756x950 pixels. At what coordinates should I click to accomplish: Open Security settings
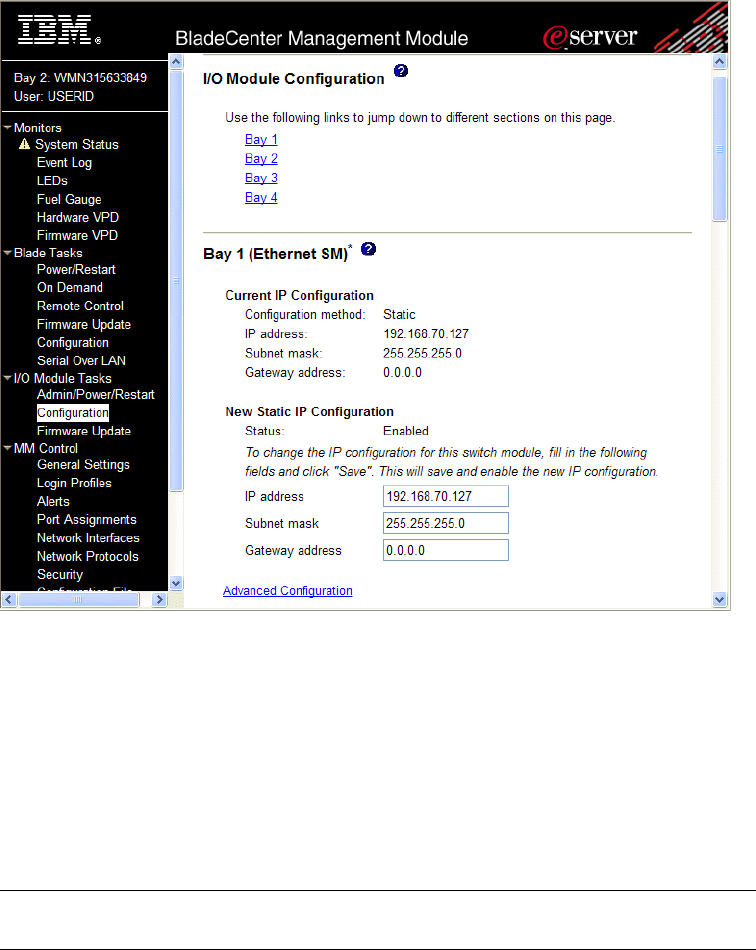(x=59, y=574)
